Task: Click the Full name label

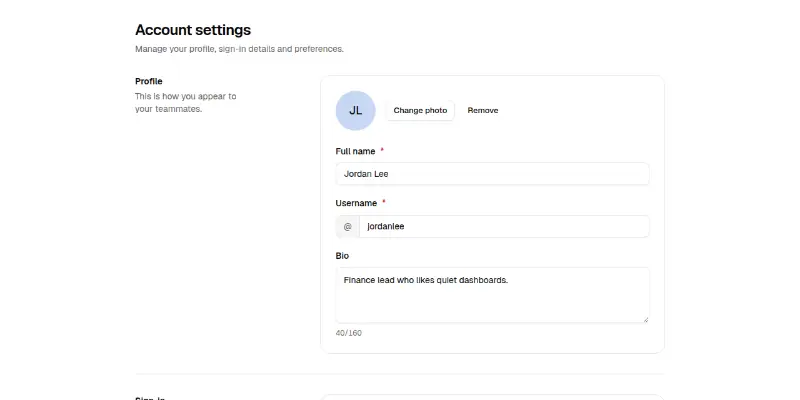Action: click(x=355, y=152)
